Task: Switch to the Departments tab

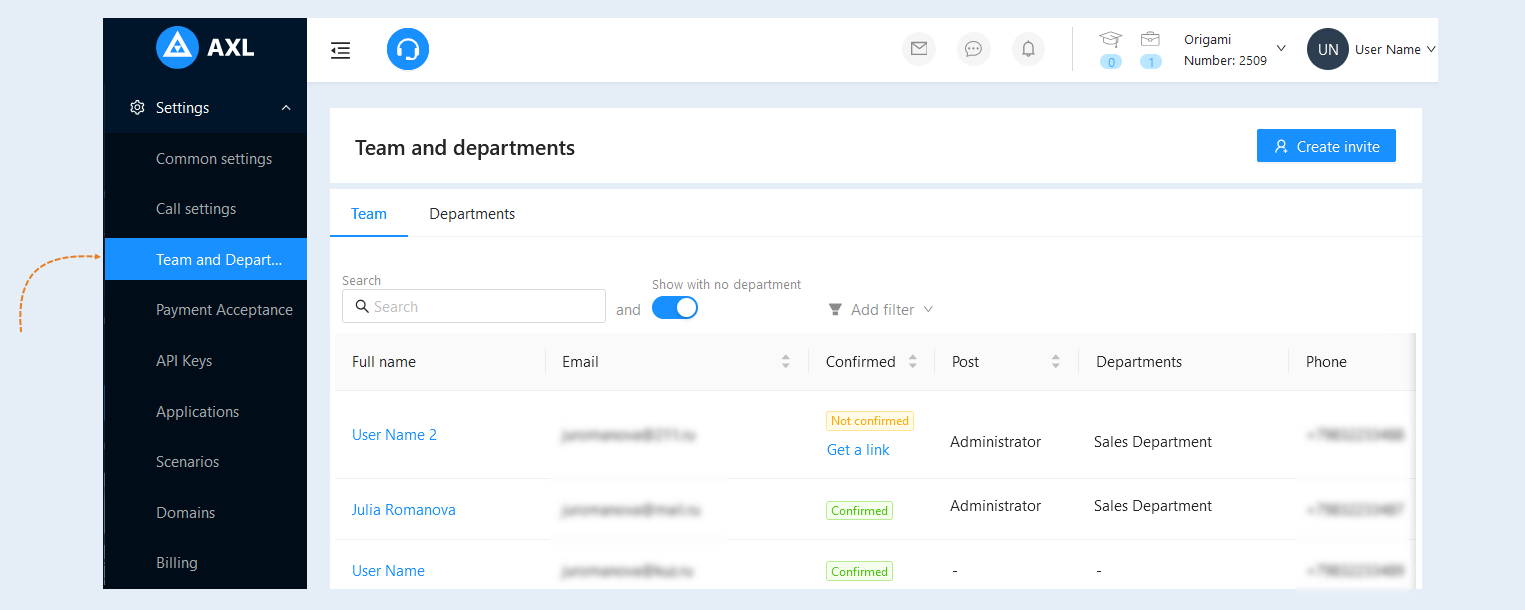Action: coord(472,214)
